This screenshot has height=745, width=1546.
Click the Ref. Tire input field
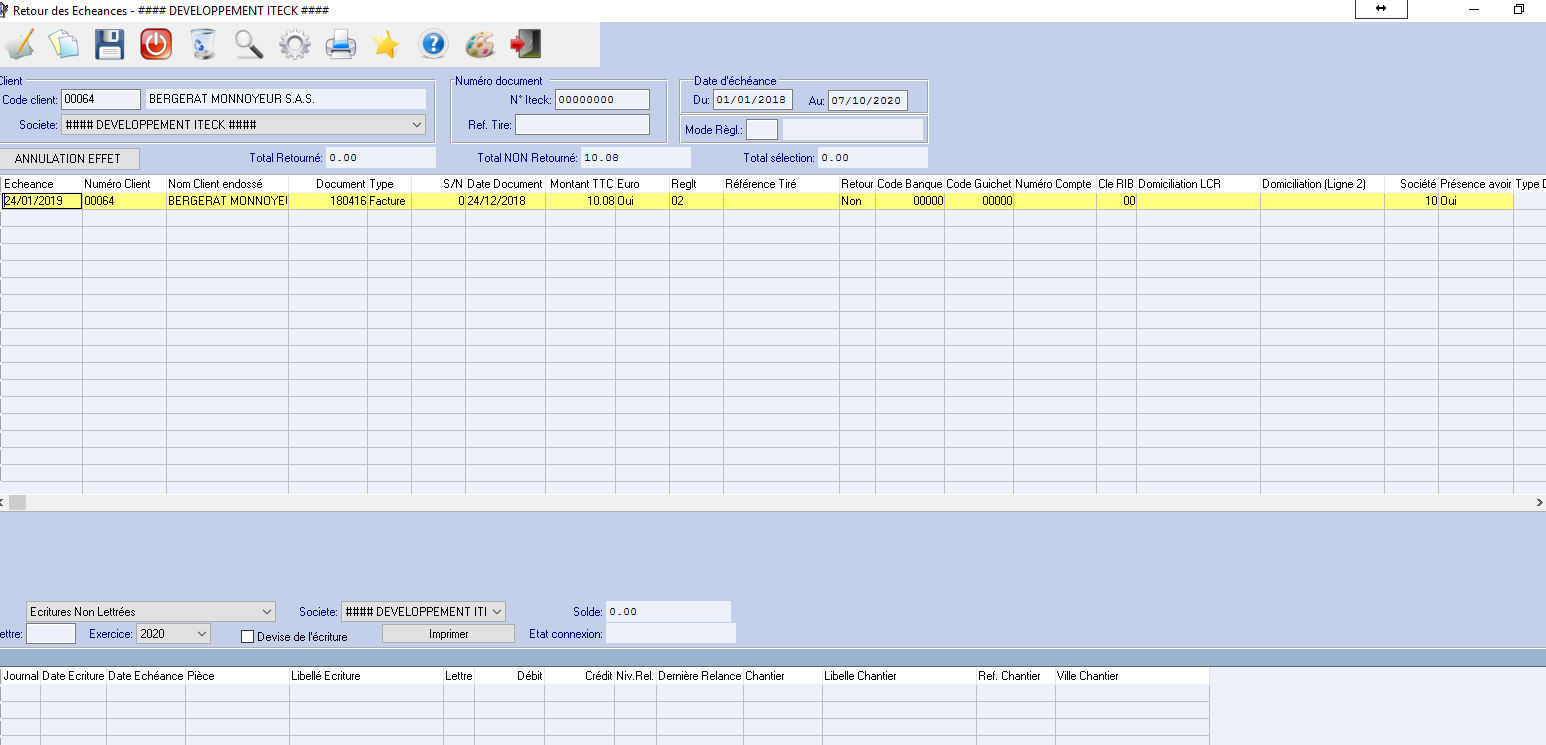click(582, 125)
